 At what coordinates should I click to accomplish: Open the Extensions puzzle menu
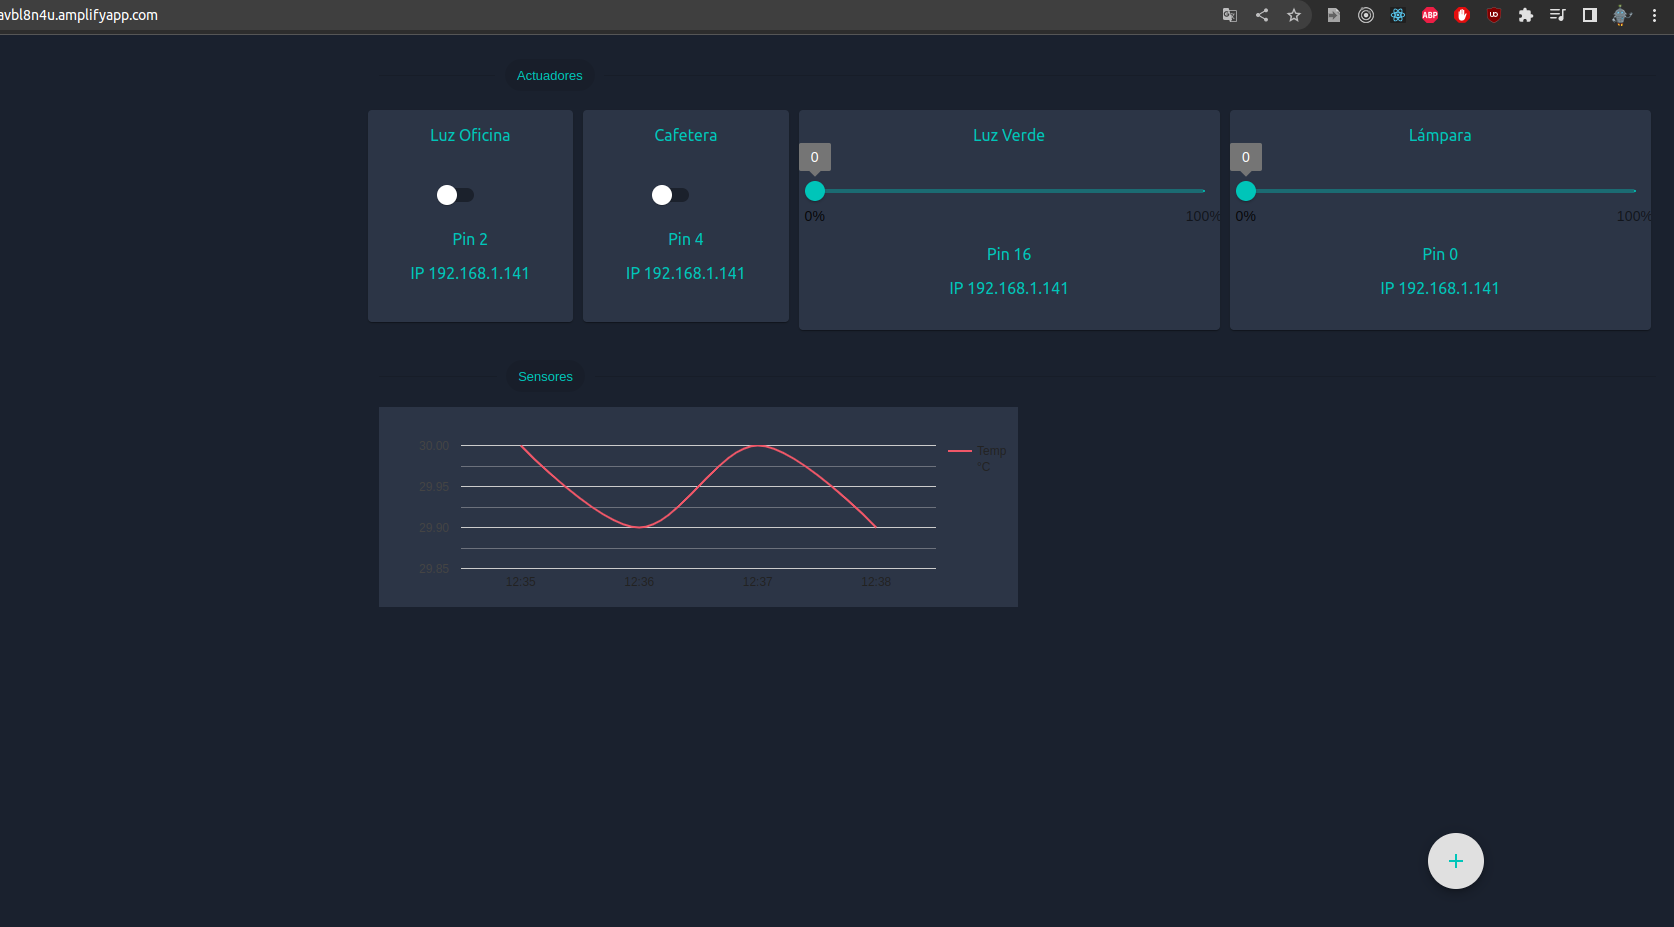[1526, 15]
